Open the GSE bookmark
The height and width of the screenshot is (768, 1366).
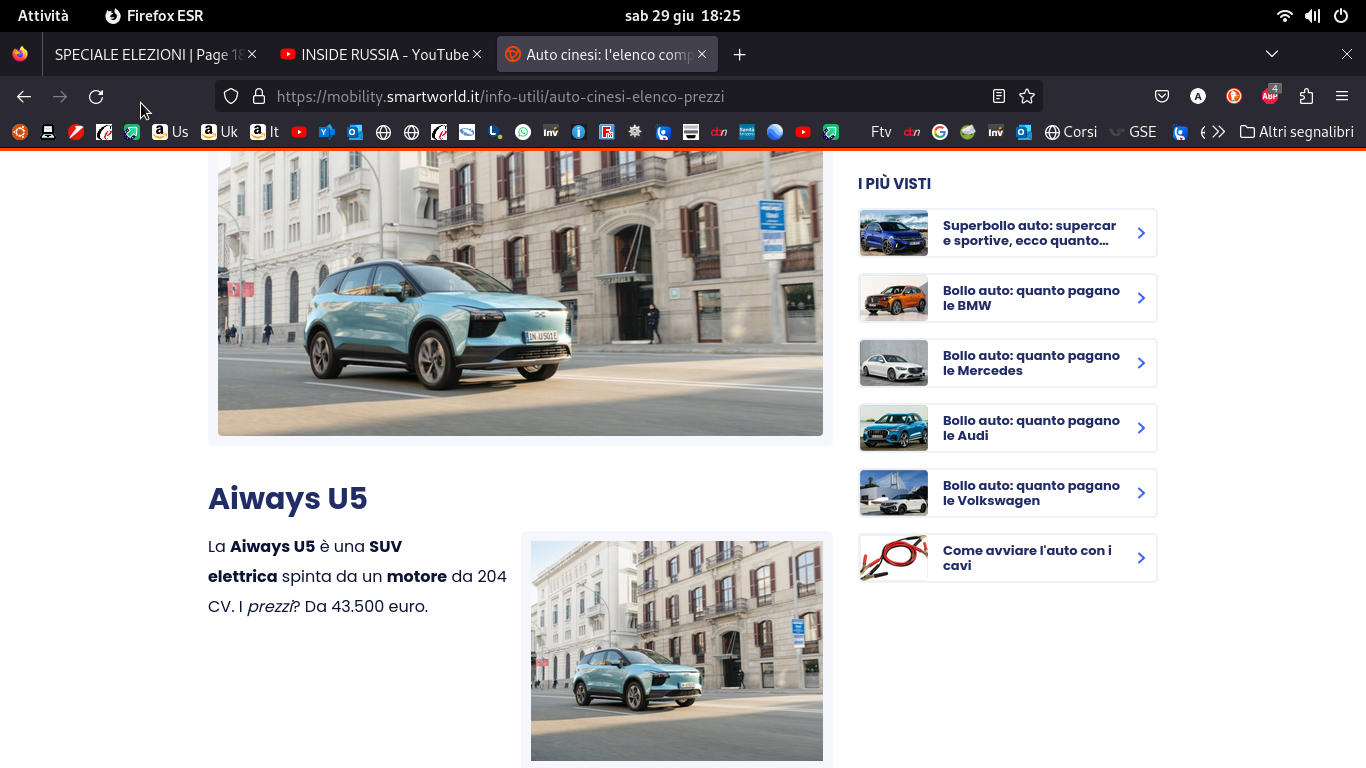click(1133, 132)
